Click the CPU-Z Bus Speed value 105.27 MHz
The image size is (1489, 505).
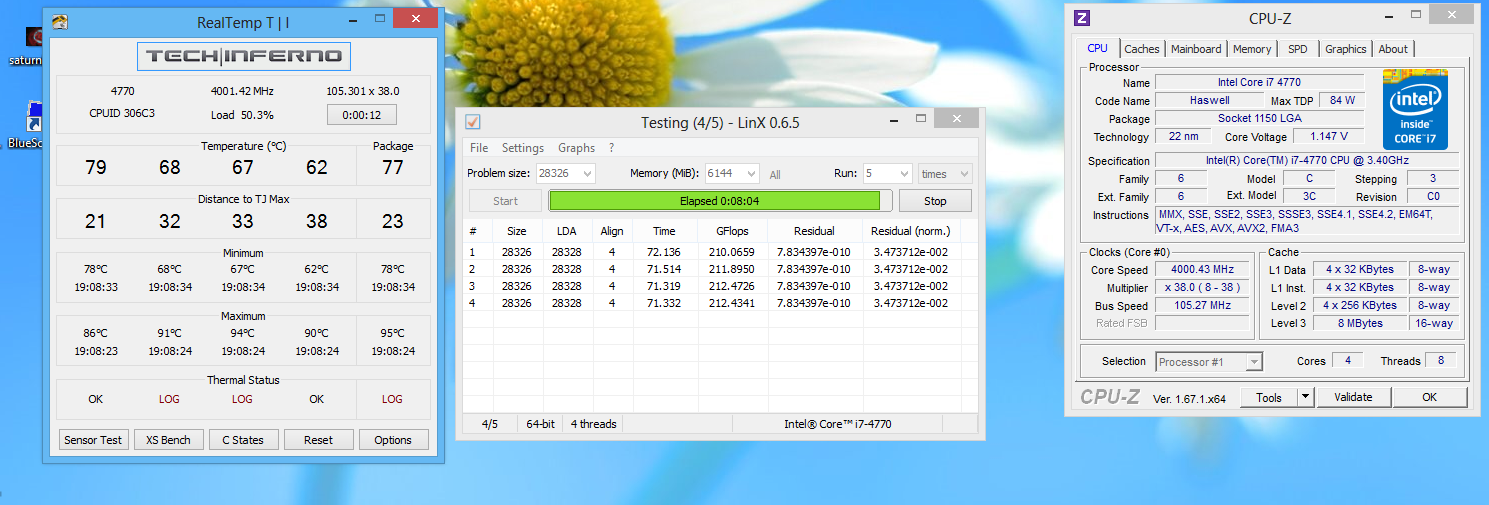(x=1200, y=306)
